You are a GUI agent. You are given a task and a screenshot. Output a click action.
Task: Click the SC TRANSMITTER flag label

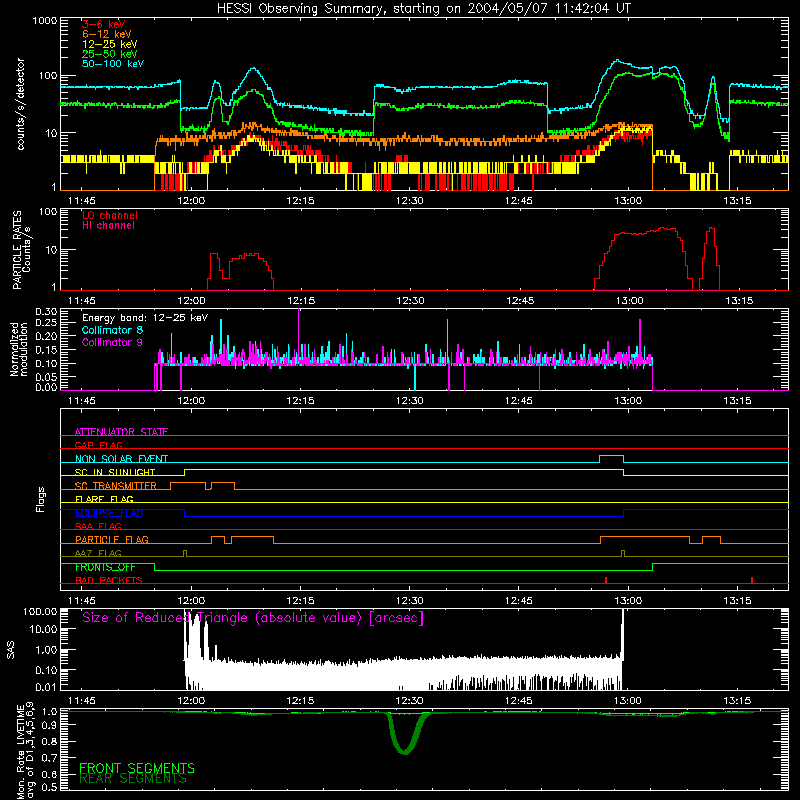click(115, 485)
